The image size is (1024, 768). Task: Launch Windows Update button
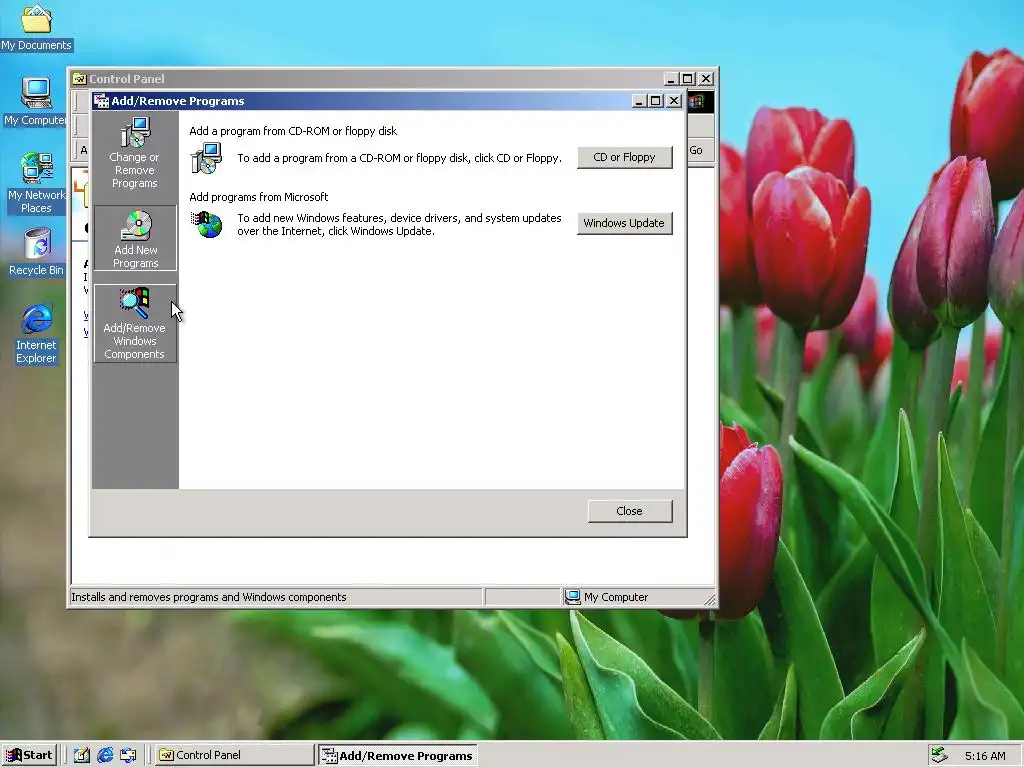pos(624,223)
